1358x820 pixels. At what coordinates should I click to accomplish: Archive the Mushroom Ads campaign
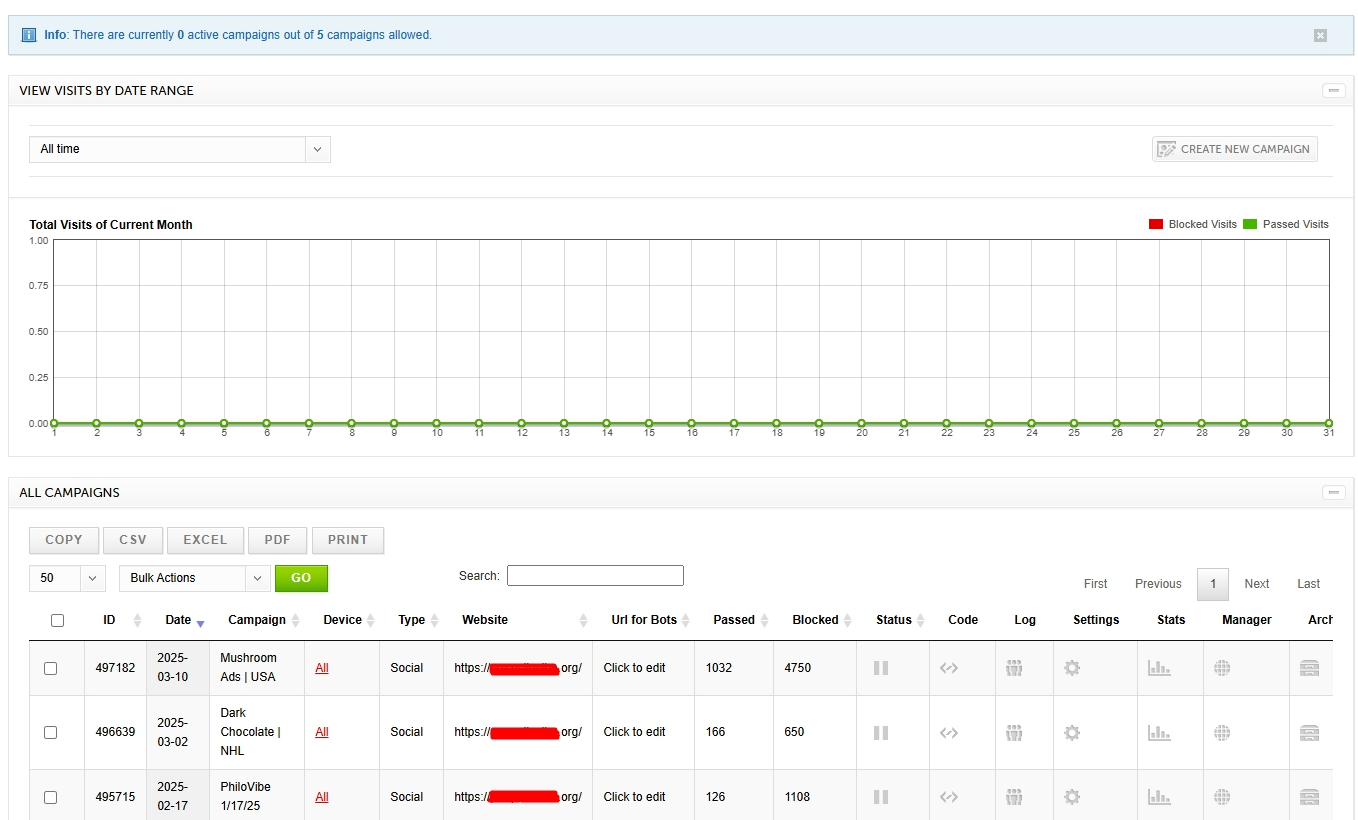click(1309, 668)
